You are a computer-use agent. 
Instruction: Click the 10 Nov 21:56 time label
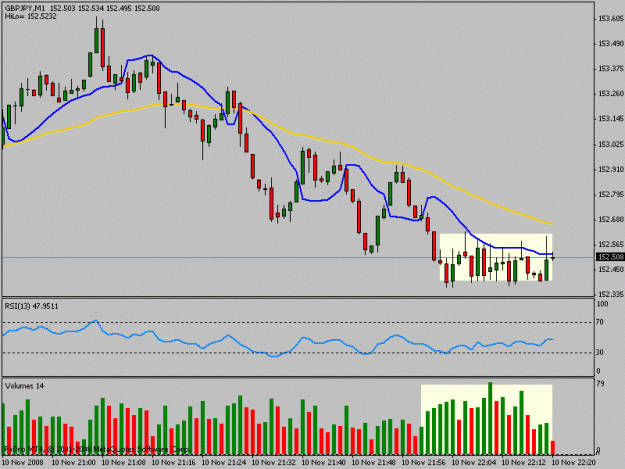coord(423,462)
